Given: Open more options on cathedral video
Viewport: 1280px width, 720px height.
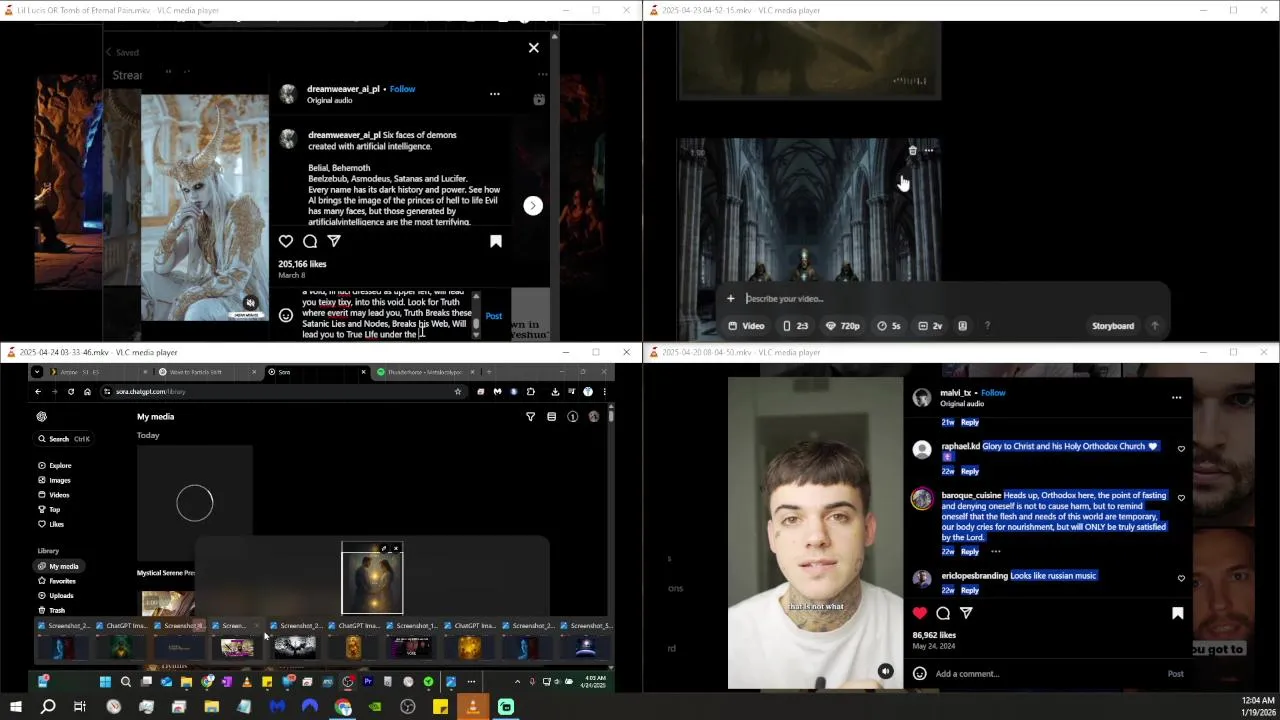Looking at the screenshot, I should 929,151.
